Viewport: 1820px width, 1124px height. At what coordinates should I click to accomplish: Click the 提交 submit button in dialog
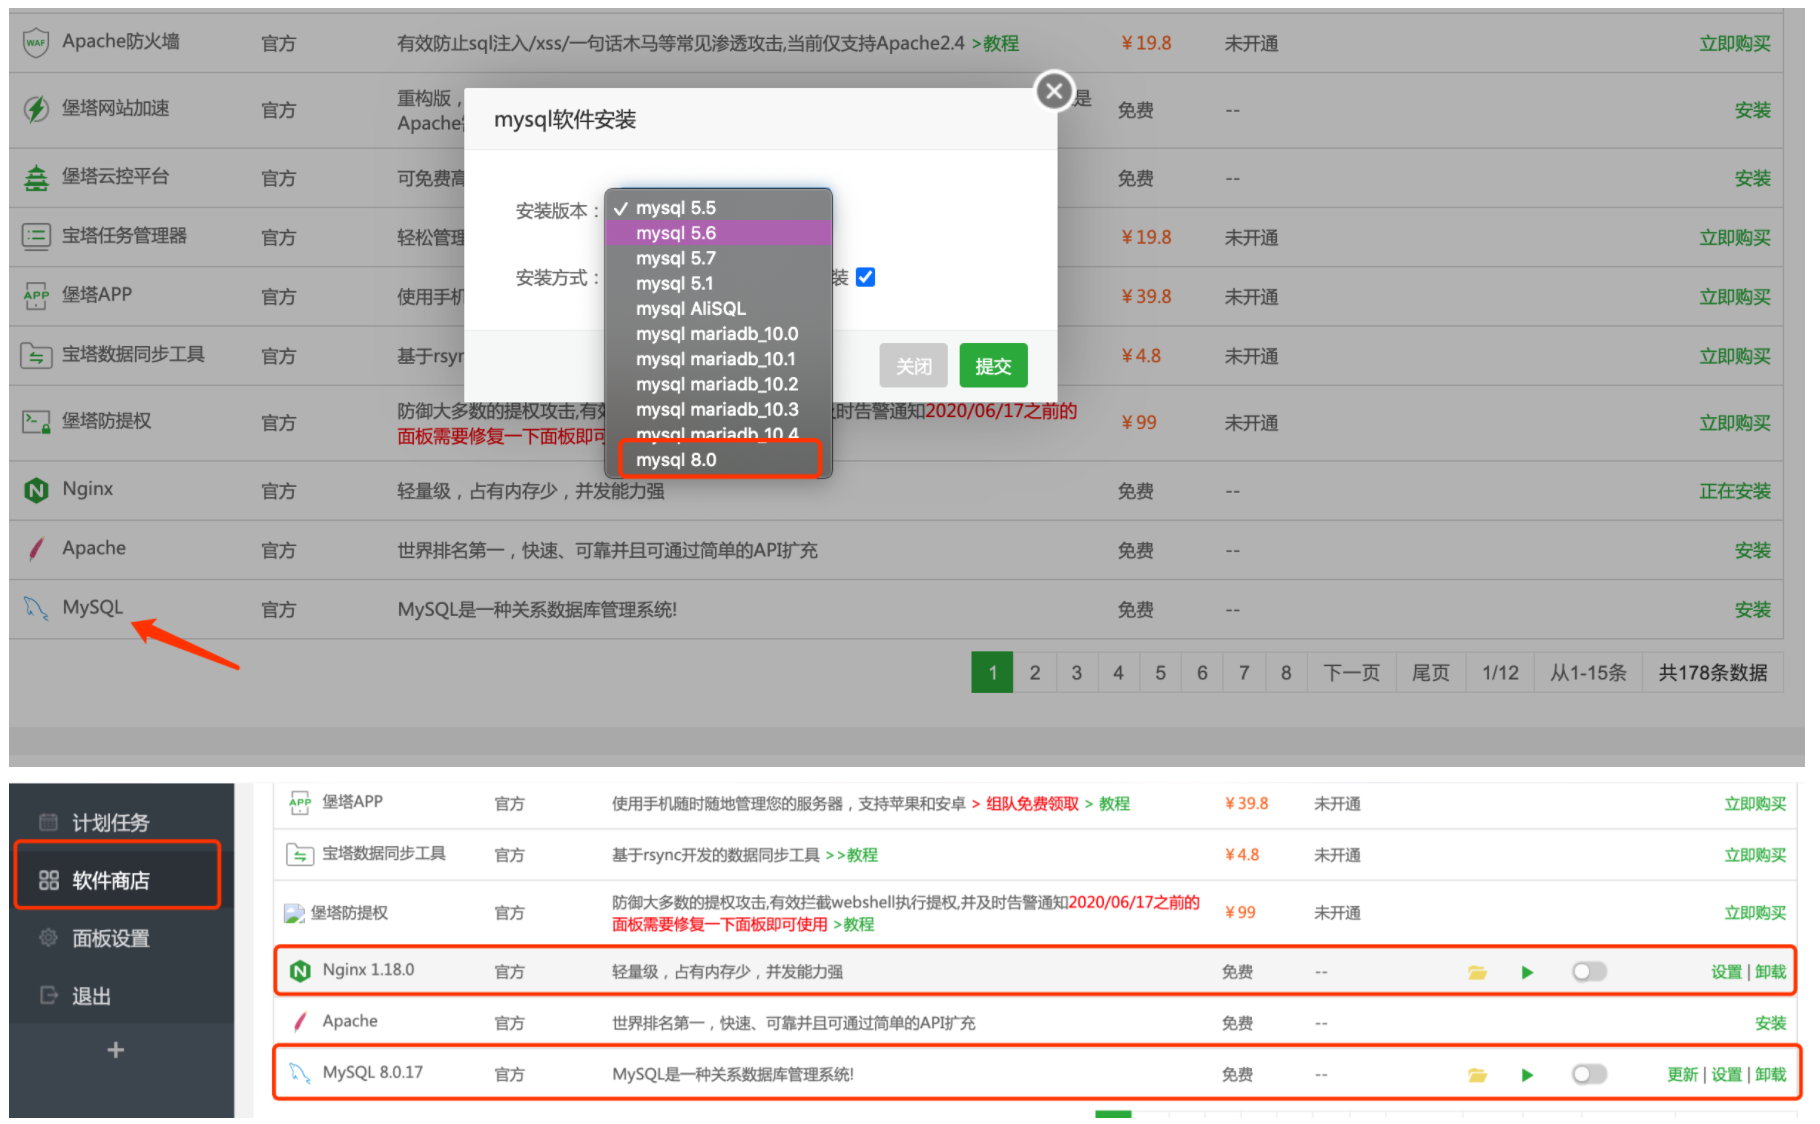tap(993, 366)
